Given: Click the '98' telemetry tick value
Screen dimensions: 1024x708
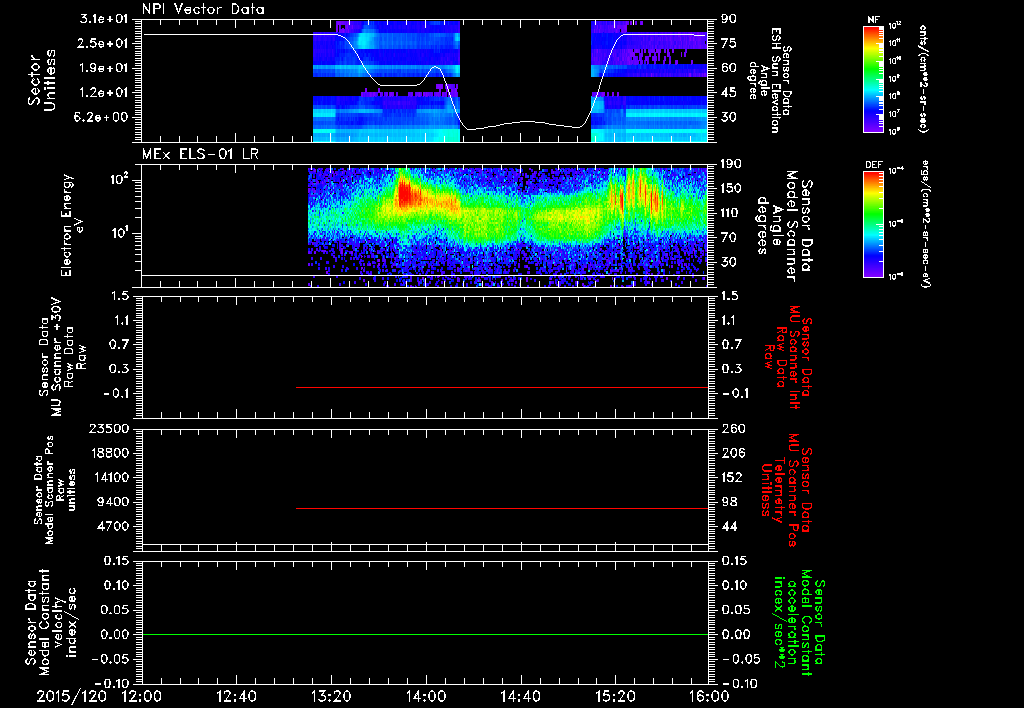Looking at the screenshot, I should point(729,502).
